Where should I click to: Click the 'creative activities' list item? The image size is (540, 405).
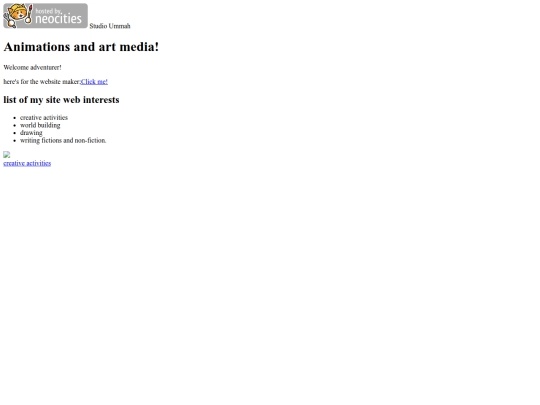click(x=44, y=117)
